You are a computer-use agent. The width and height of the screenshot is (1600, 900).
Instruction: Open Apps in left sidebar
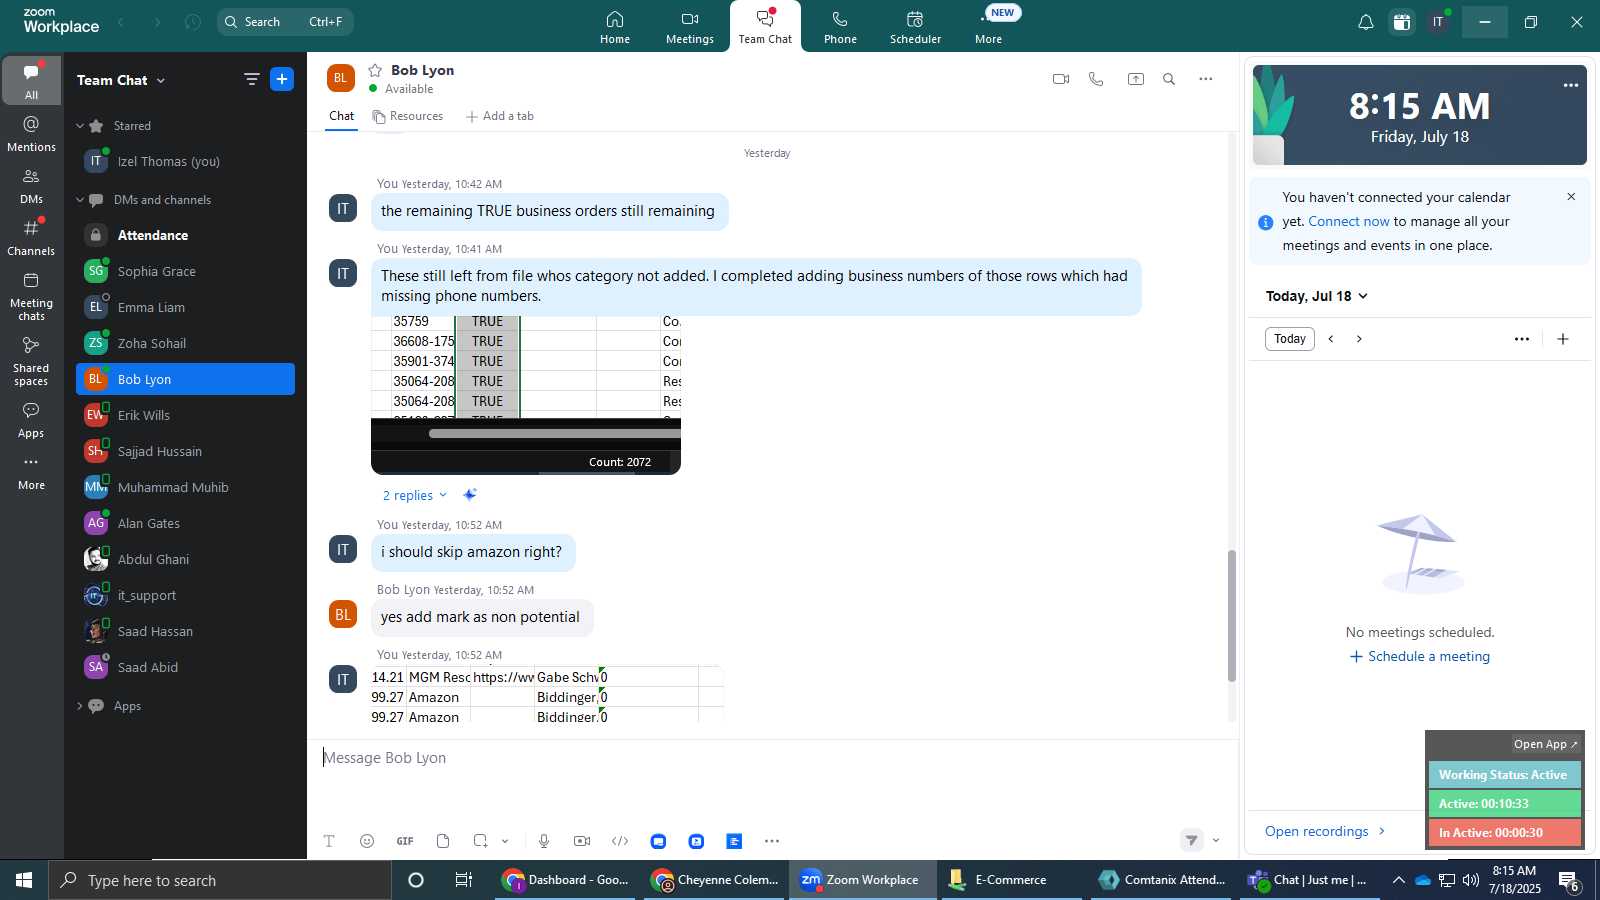32,420
